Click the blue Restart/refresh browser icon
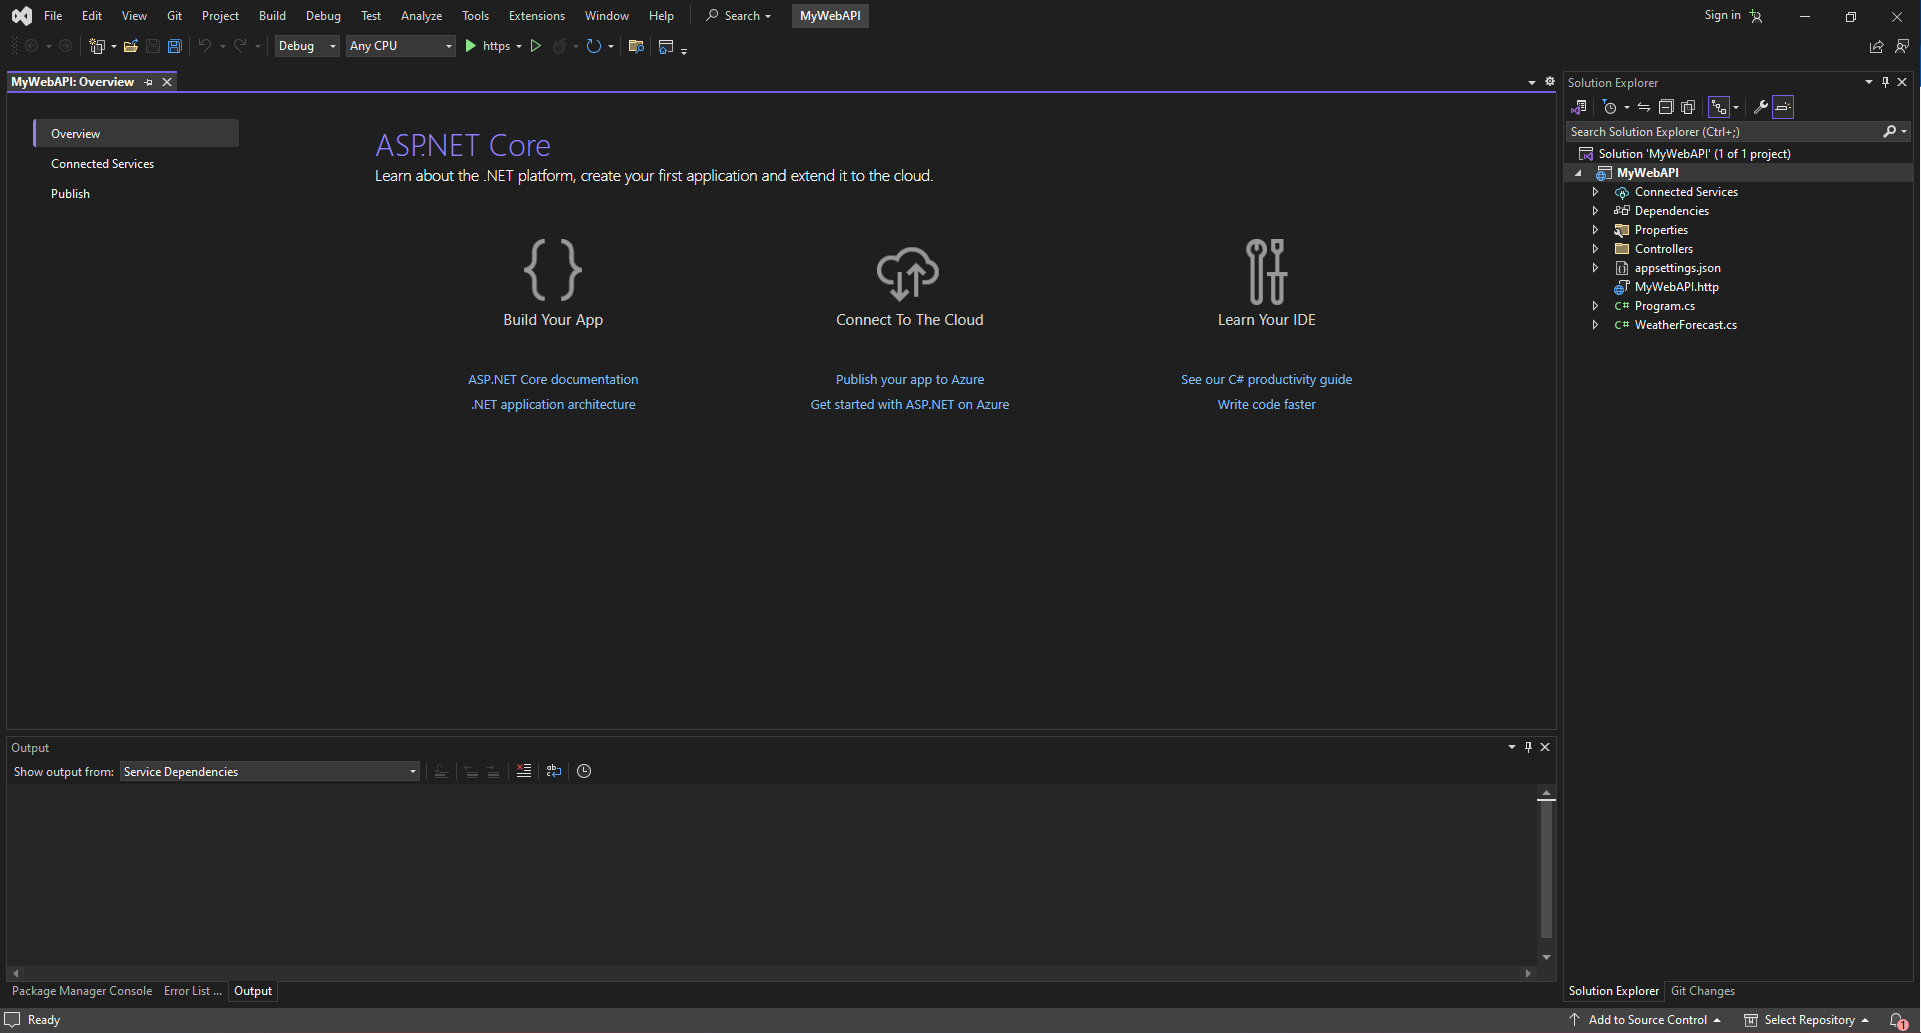The height and width of the screenshot is (1033, 1921). [x=593, y=46]
